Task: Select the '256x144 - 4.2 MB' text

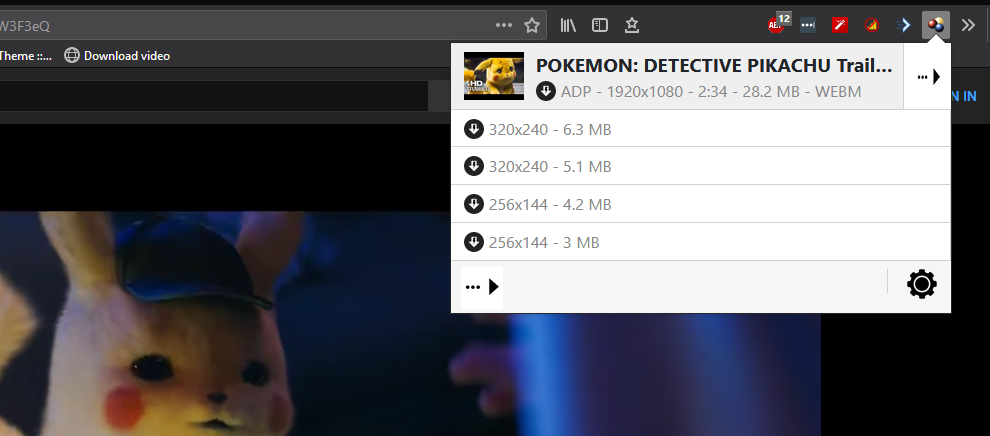Action: 550,205
